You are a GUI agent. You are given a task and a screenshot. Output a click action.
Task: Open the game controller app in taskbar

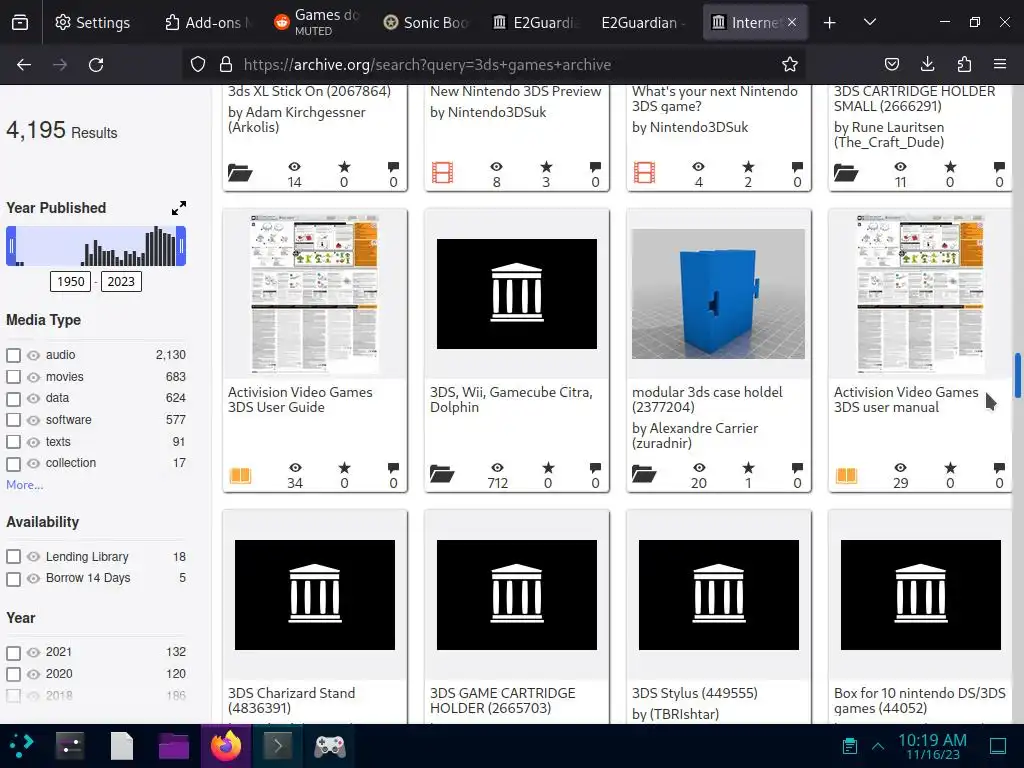(x=330, y=745)
